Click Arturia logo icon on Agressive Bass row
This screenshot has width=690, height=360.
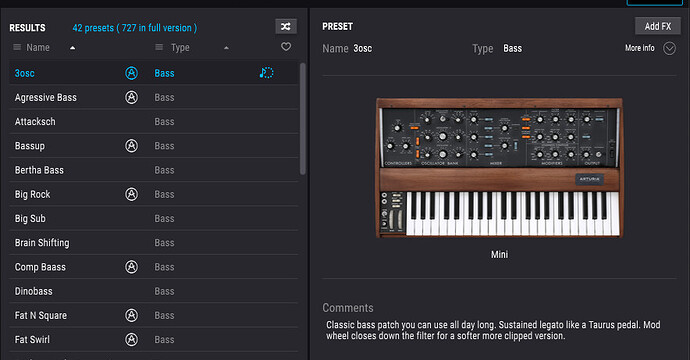[x=131, y=97]
